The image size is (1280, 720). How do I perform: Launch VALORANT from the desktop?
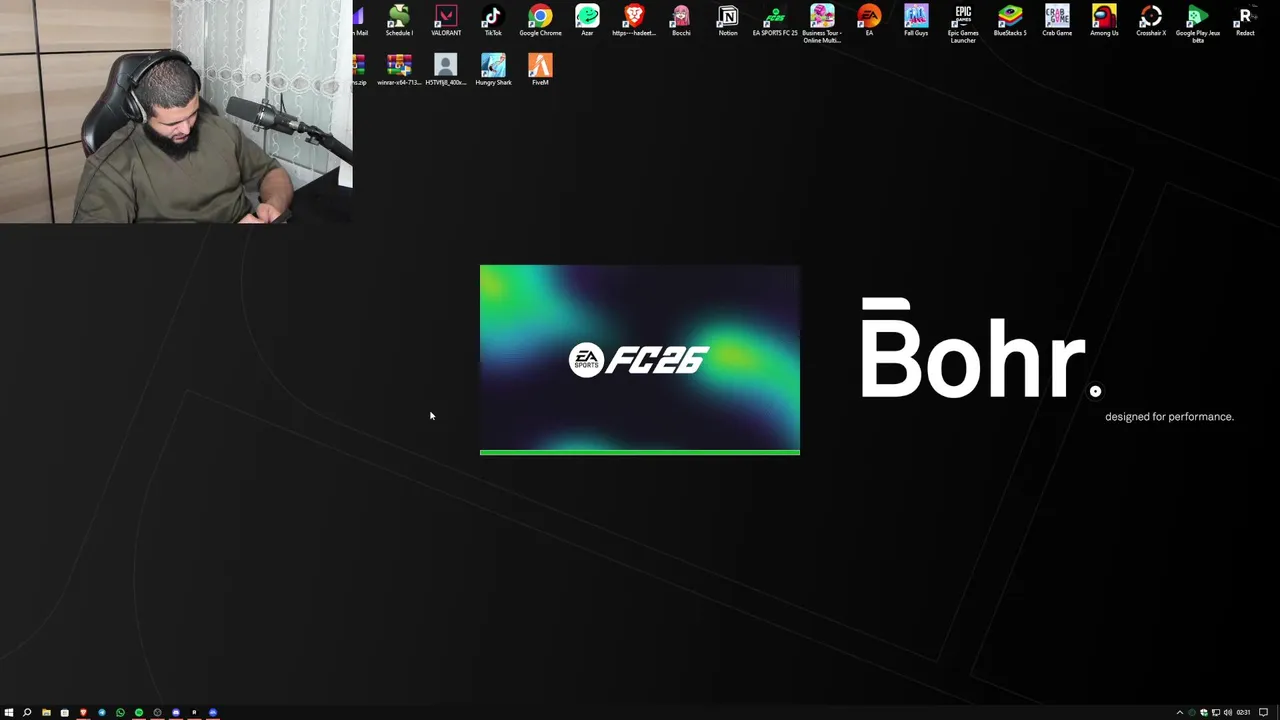[446, 21]
